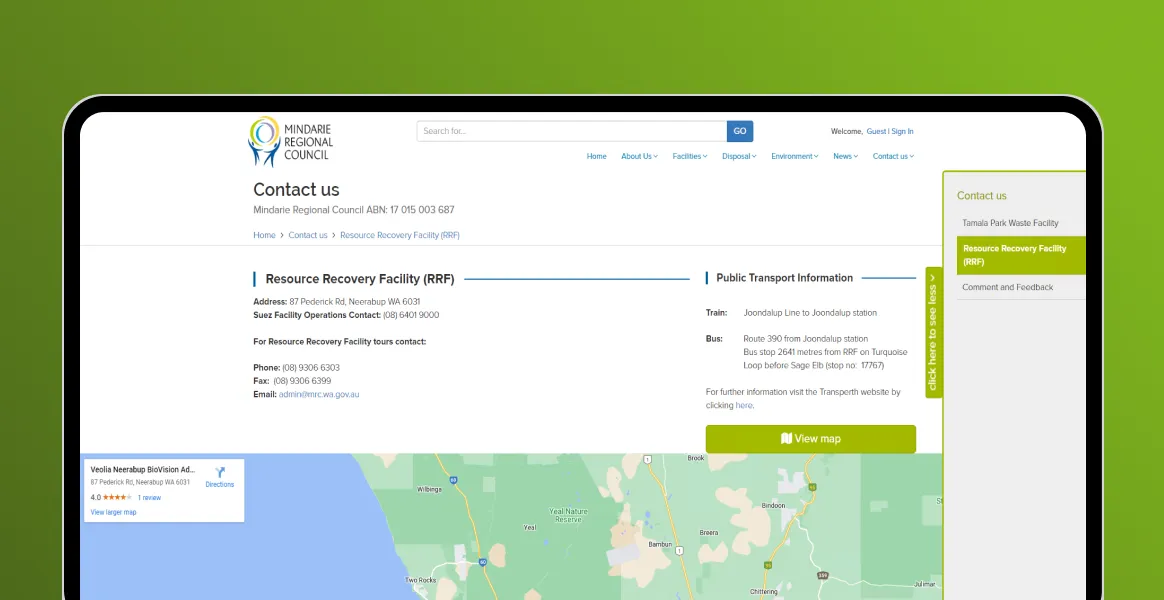This screenshot has height=600, width=1164.
Task: Click 'Joondalup Line to Joondalup station' text
Action: (x=810, y=313)
